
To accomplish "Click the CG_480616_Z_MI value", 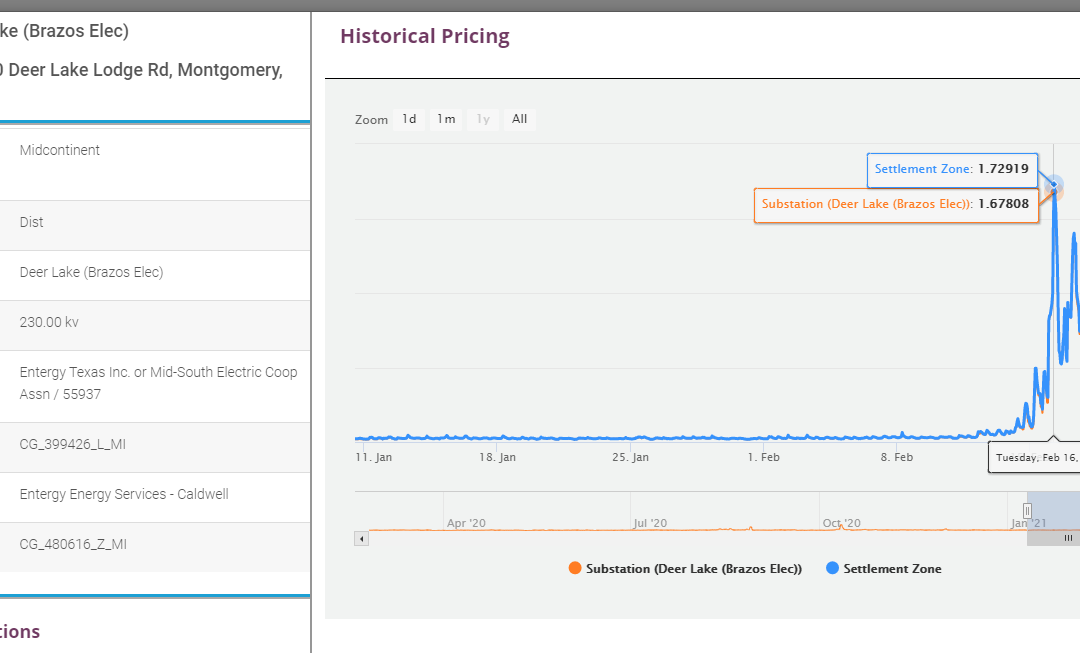I will 73,544.
